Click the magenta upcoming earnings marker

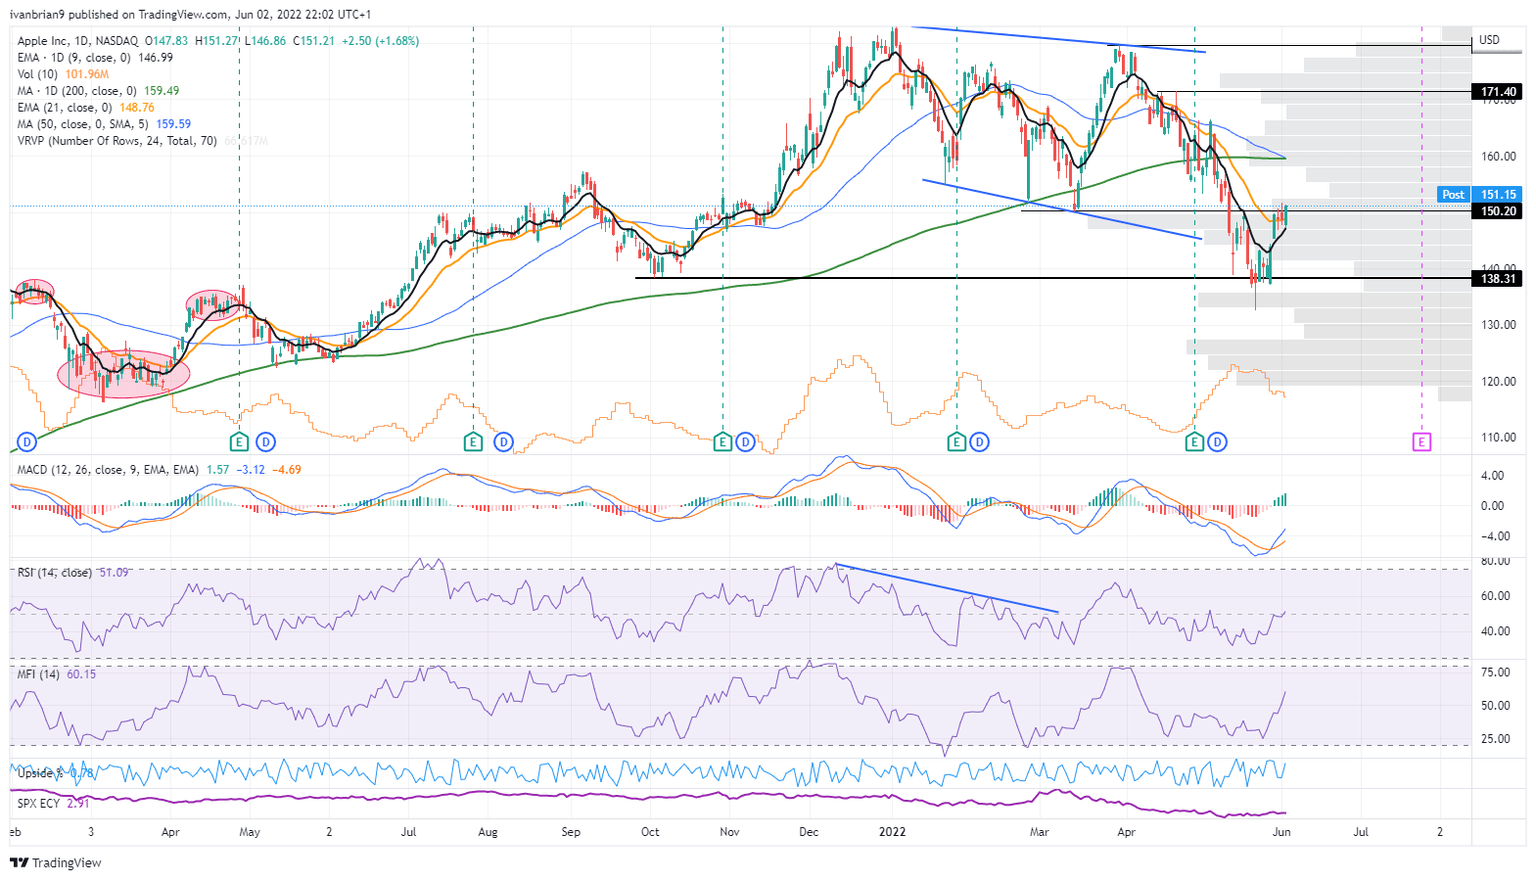point(1422,442)
